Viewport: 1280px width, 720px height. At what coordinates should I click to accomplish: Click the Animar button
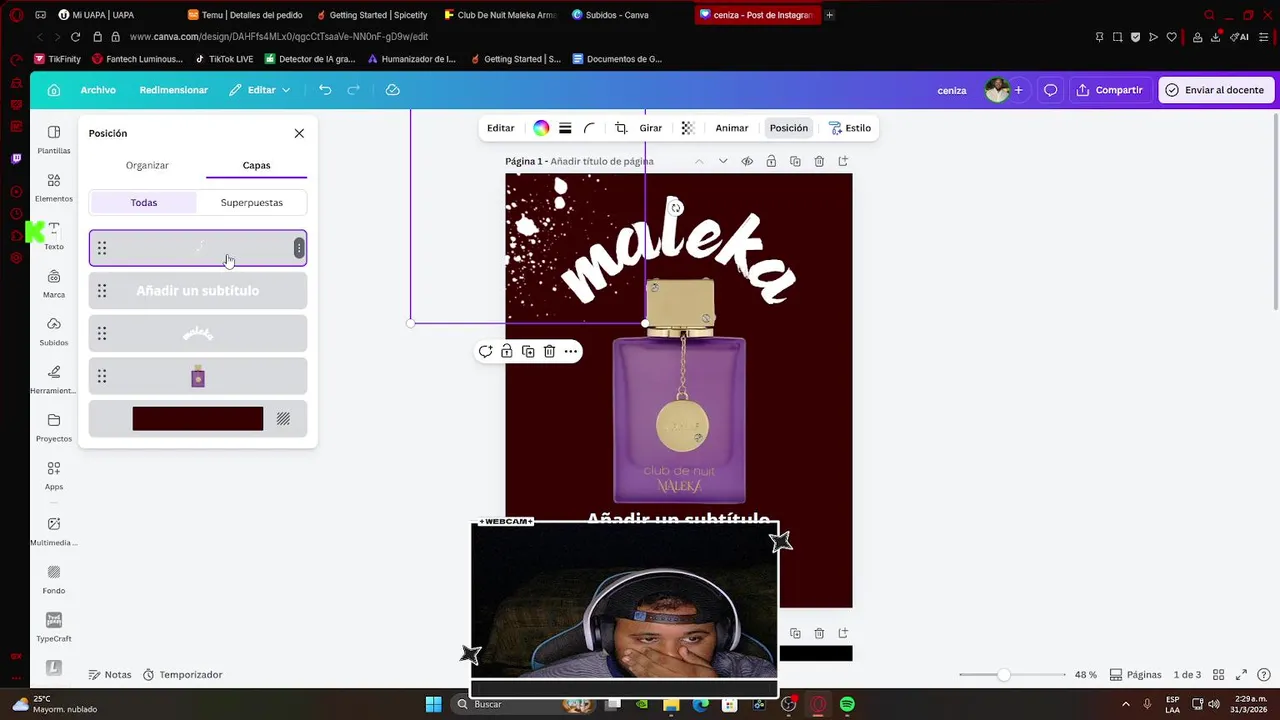tap(732, 128)
